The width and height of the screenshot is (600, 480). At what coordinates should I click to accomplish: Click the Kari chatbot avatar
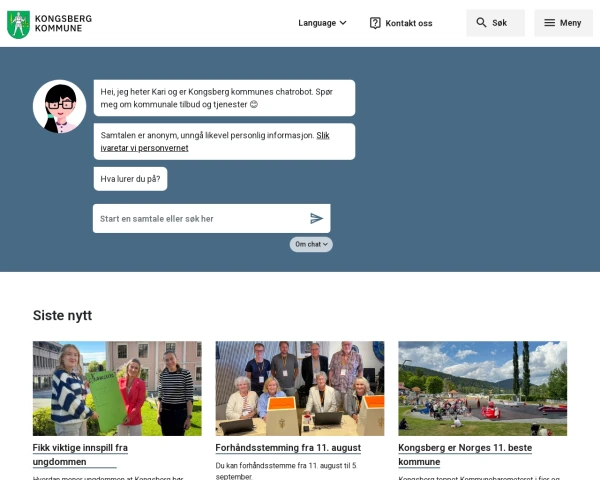pos(59,106)
